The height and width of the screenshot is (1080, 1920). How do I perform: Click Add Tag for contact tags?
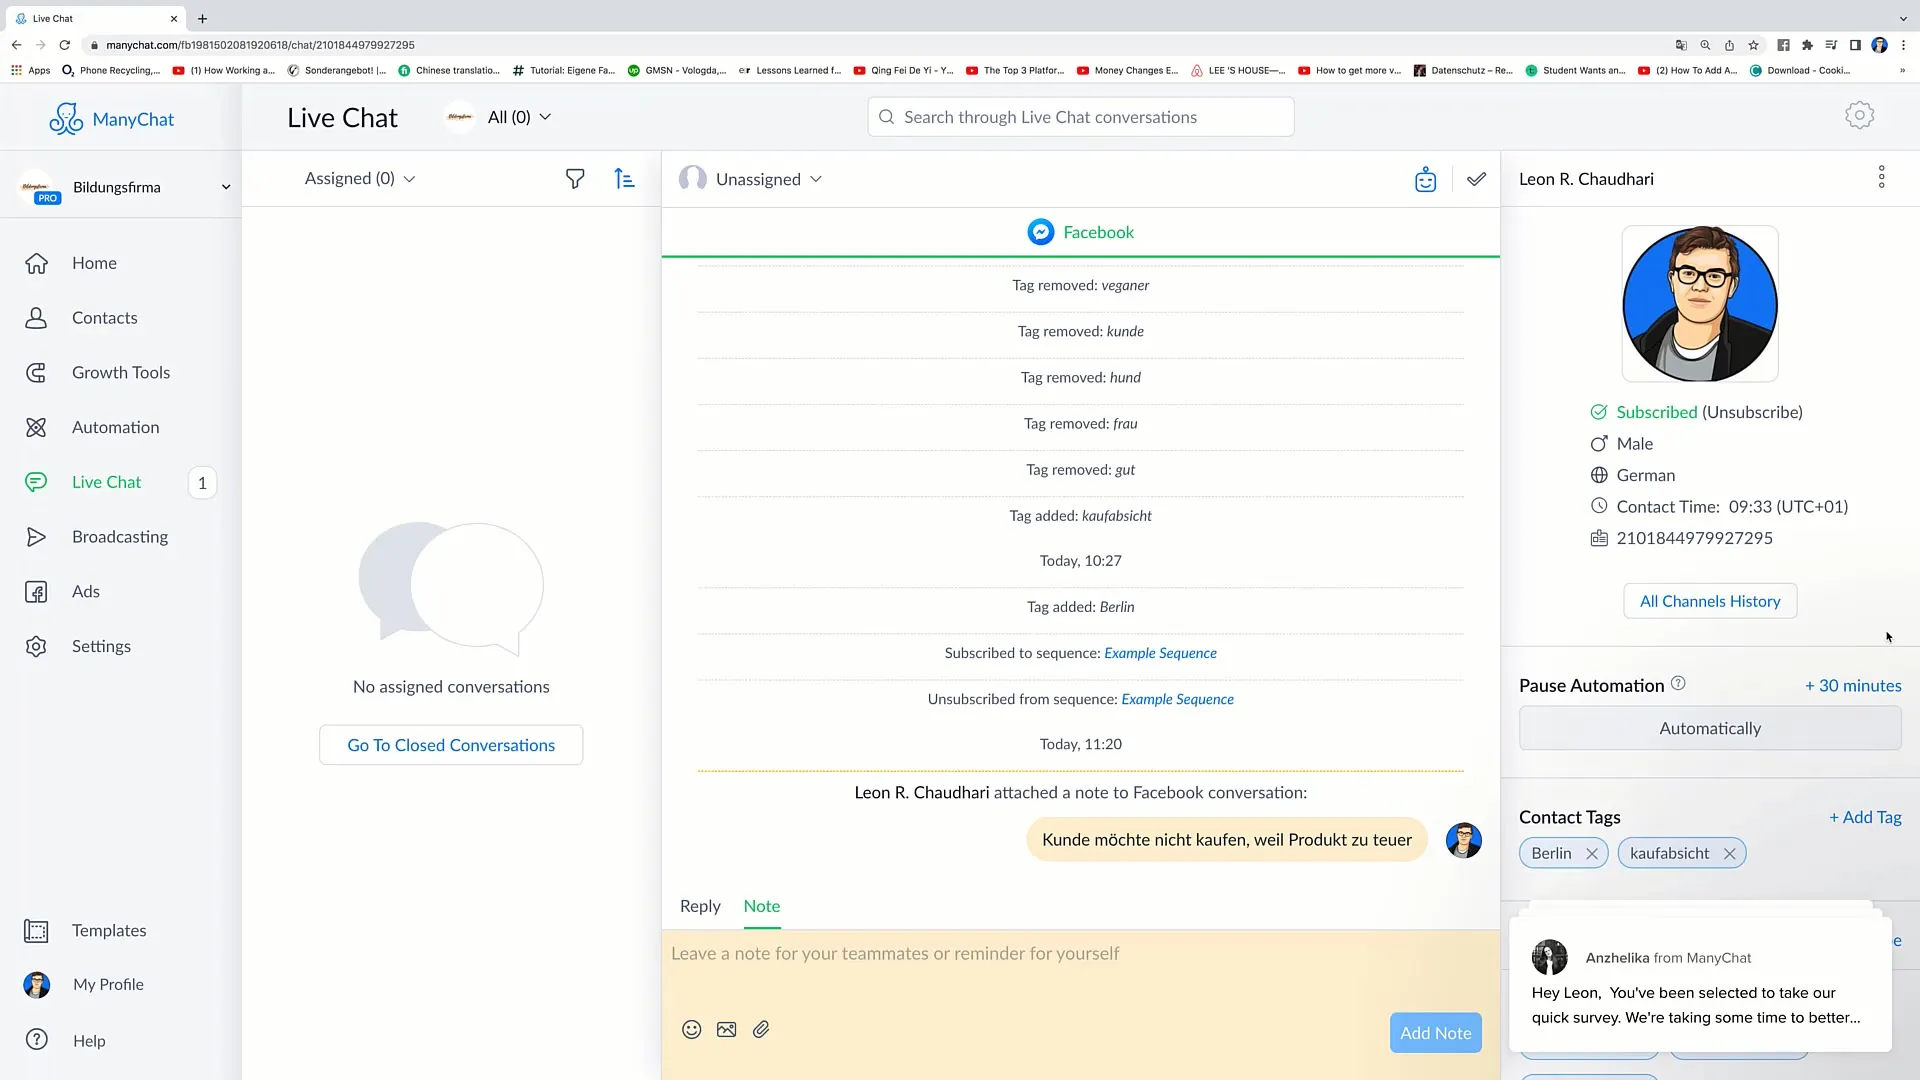click(1866, 816)
